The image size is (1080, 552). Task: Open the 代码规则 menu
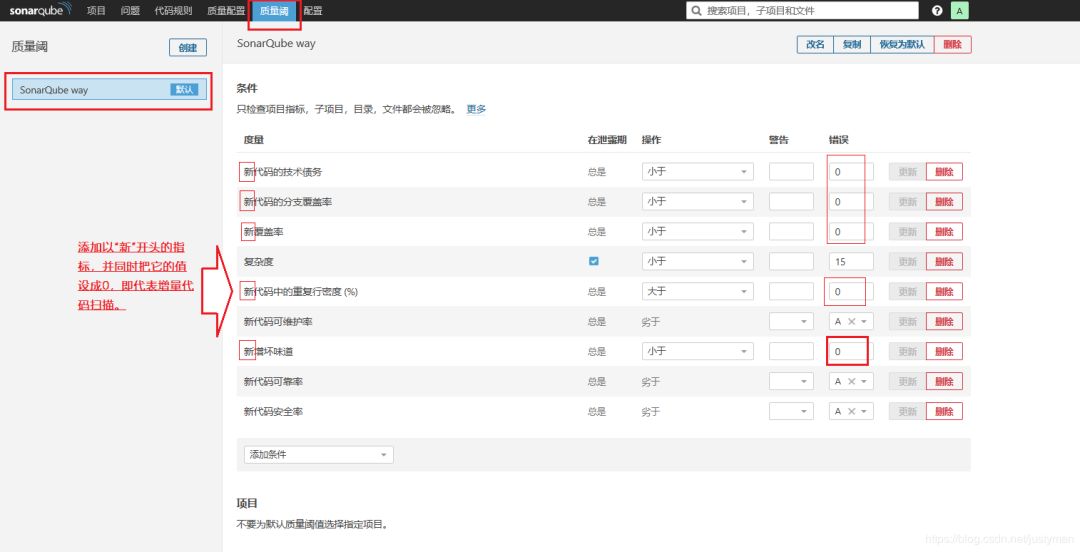click(x=173, y=11)
